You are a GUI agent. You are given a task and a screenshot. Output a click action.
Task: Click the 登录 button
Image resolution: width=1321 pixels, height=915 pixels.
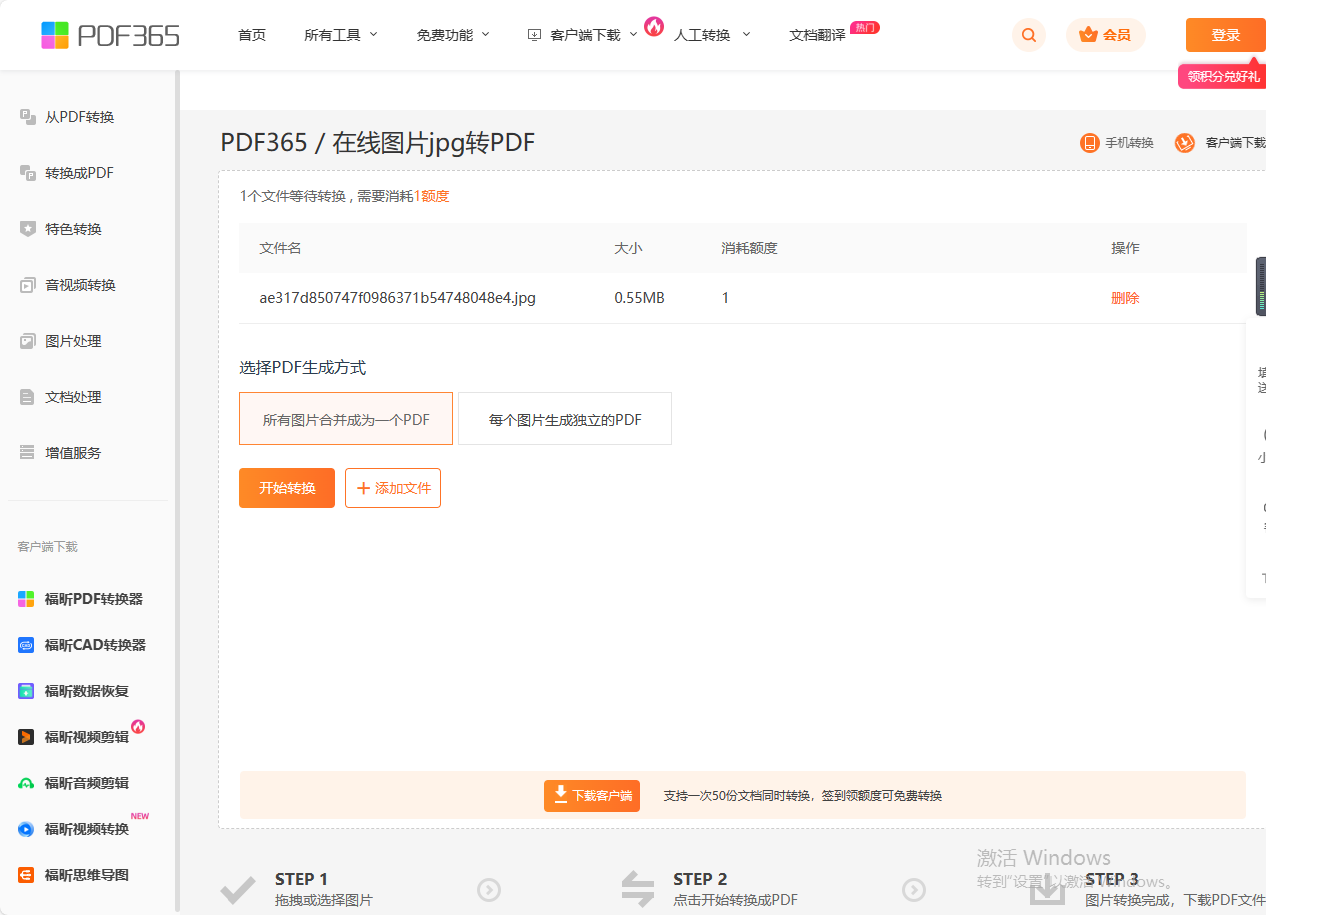point(1226,35)
